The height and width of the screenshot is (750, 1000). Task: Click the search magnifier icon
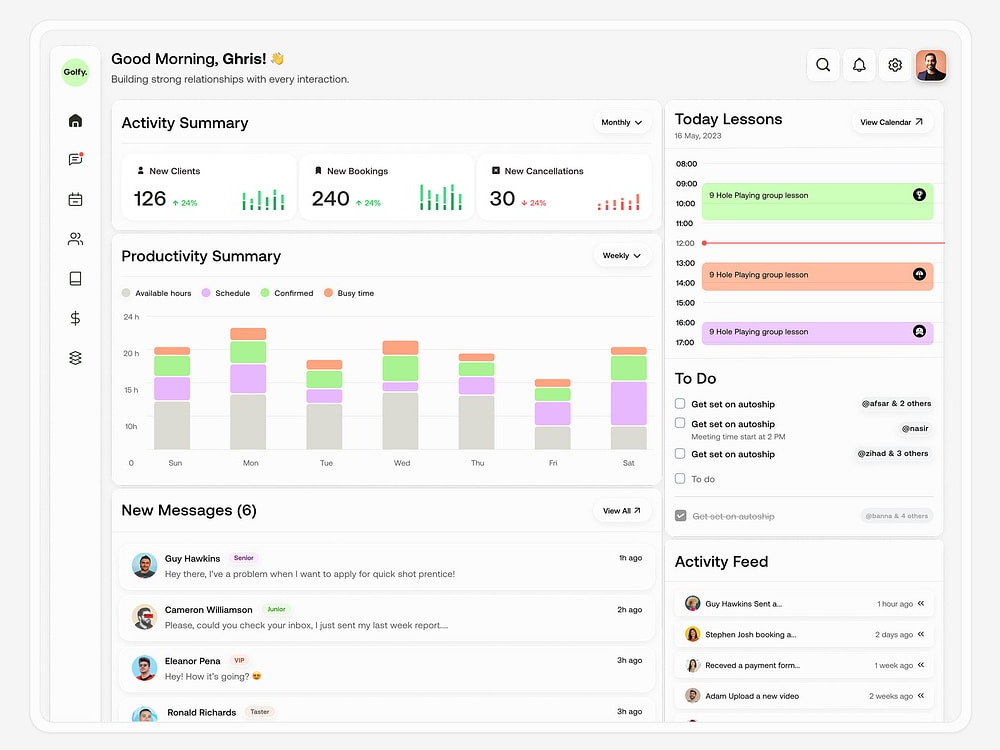point(823,65)
